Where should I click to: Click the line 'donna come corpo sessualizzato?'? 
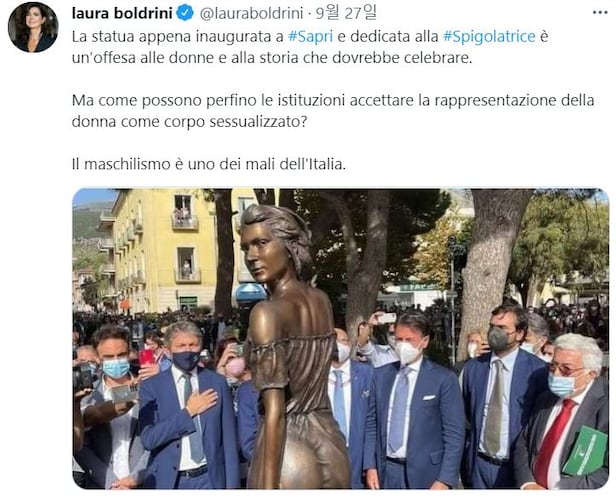(189, 121)
